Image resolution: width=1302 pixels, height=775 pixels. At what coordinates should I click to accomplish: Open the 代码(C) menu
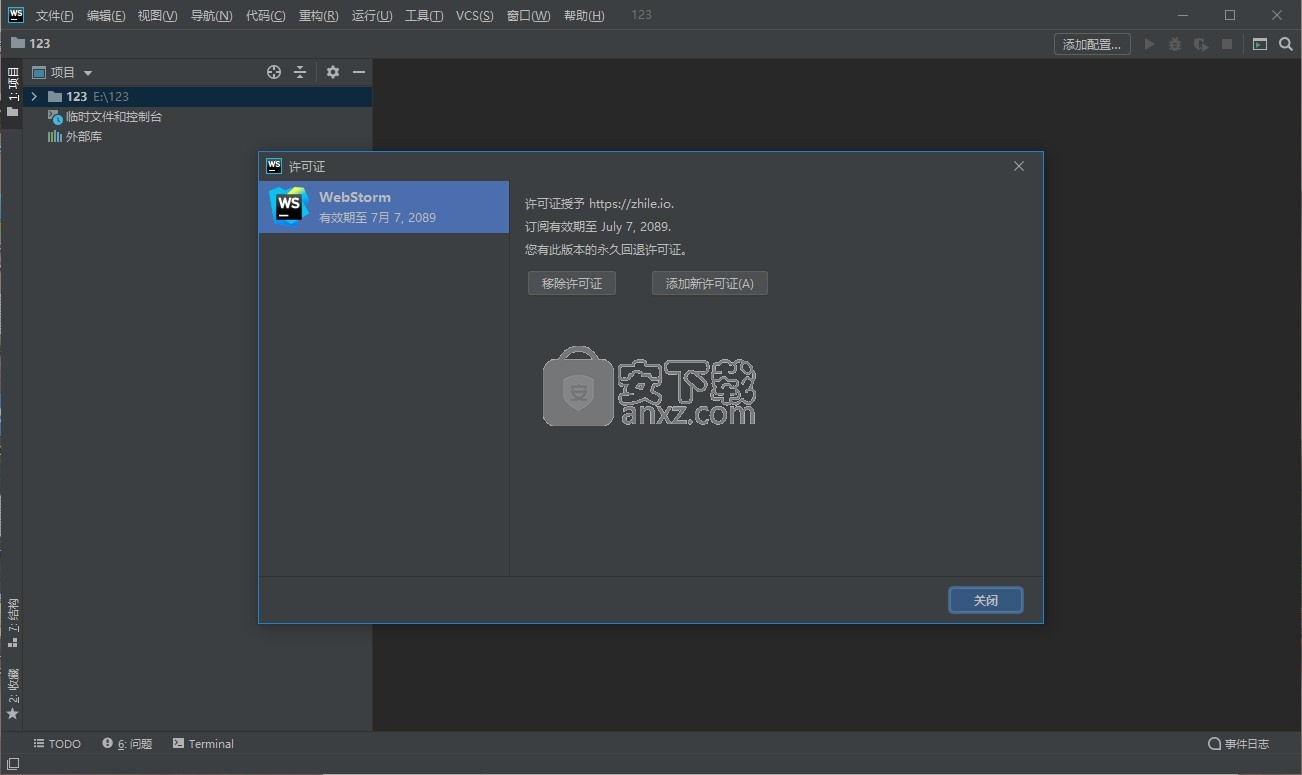coord(265,15)
